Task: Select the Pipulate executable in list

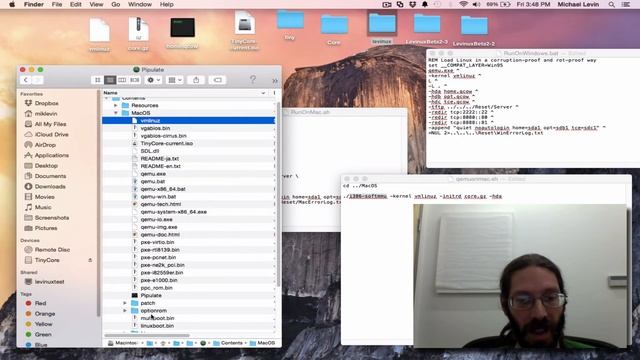Action: pyautogui.click(x=189, y=296)
